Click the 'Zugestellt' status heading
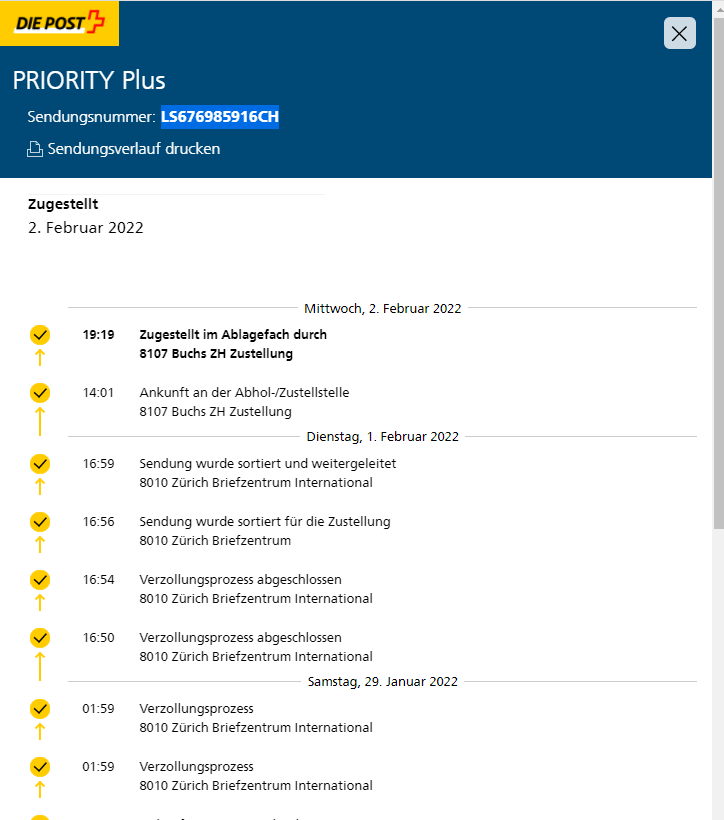 63,204
